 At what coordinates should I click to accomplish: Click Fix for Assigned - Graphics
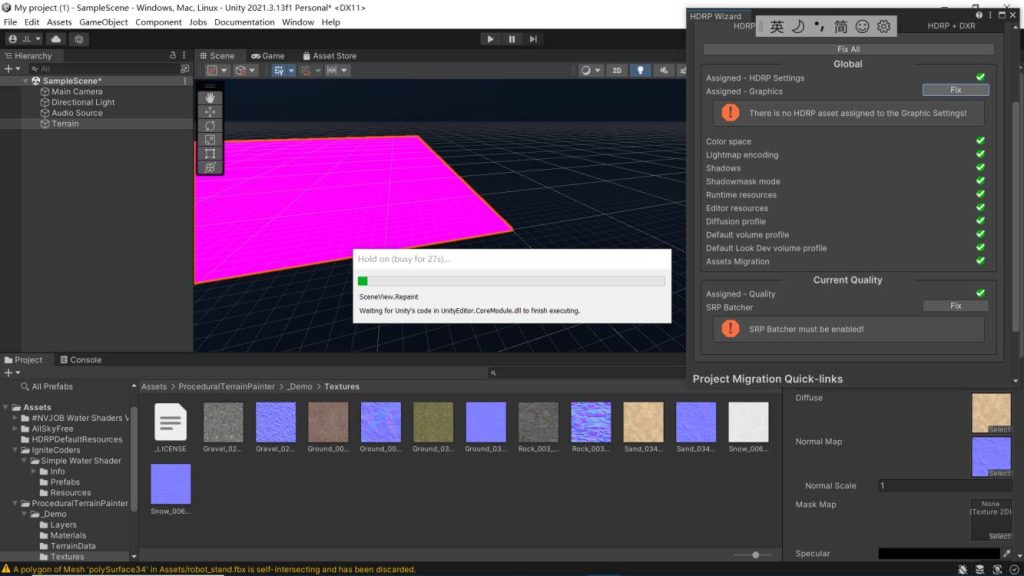tap(955, 90)
